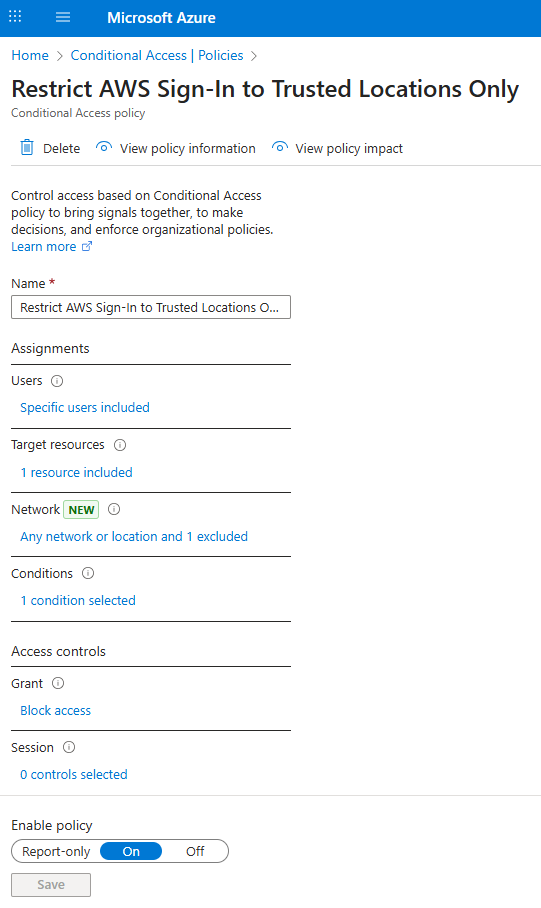Click the policy Name input field
The image size is (541, 908).
click(151, 307)
